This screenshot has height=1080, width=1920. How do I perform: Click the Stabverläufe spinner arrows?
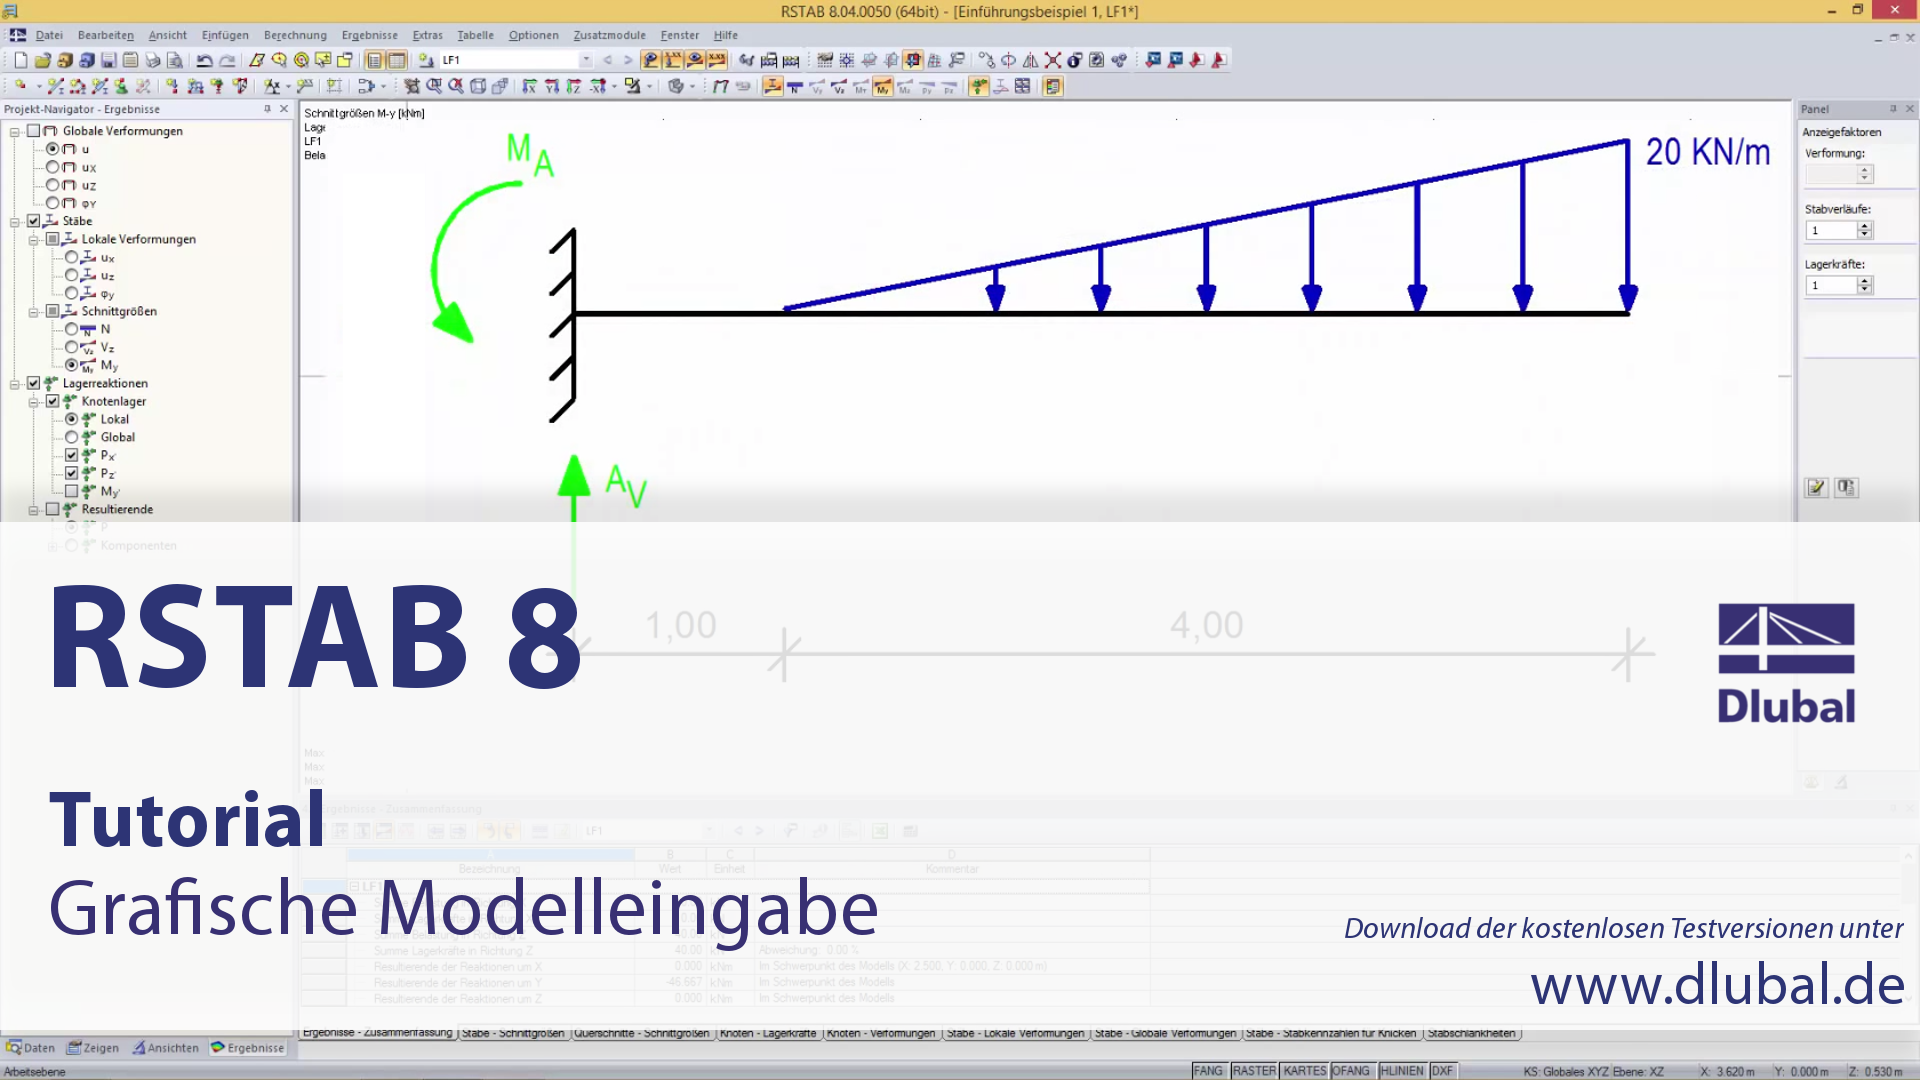click(1864, 230)
